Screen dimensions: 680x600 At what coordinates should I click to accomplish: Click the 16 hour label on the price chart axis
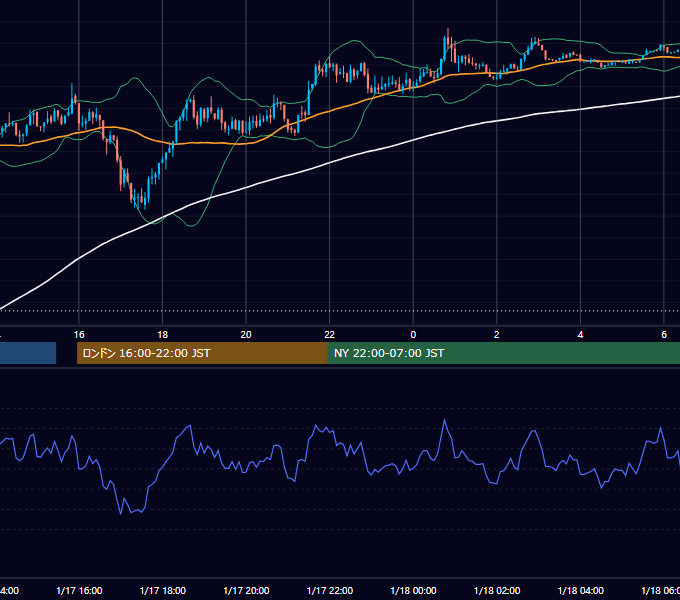pos(79,335)
